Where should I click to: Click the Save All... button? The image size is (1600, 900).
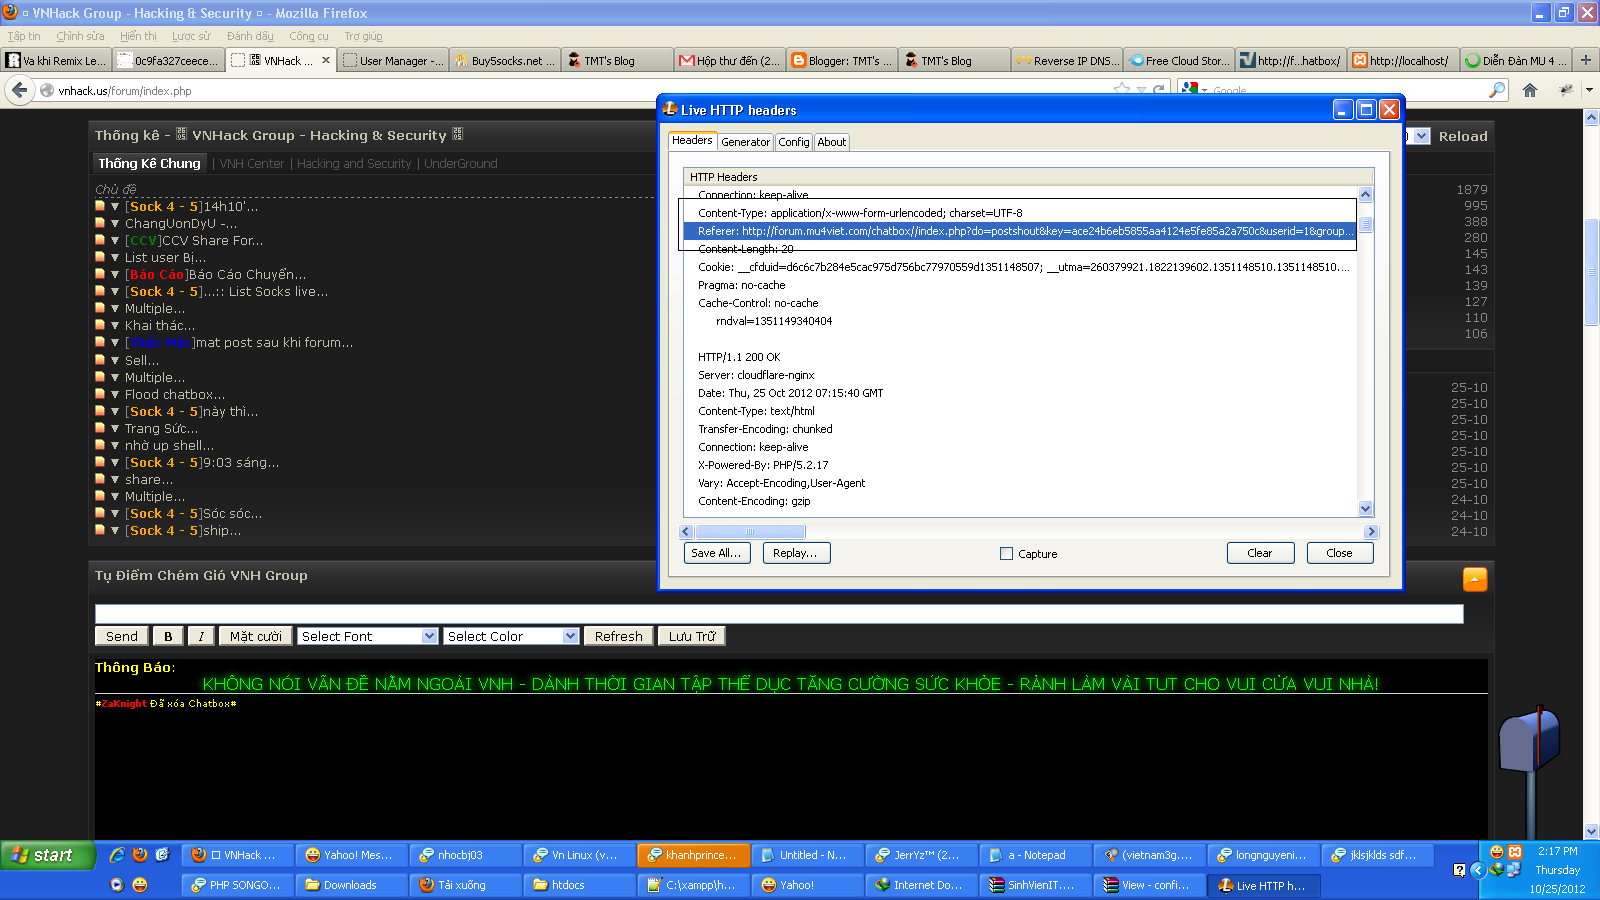point(717,553)
